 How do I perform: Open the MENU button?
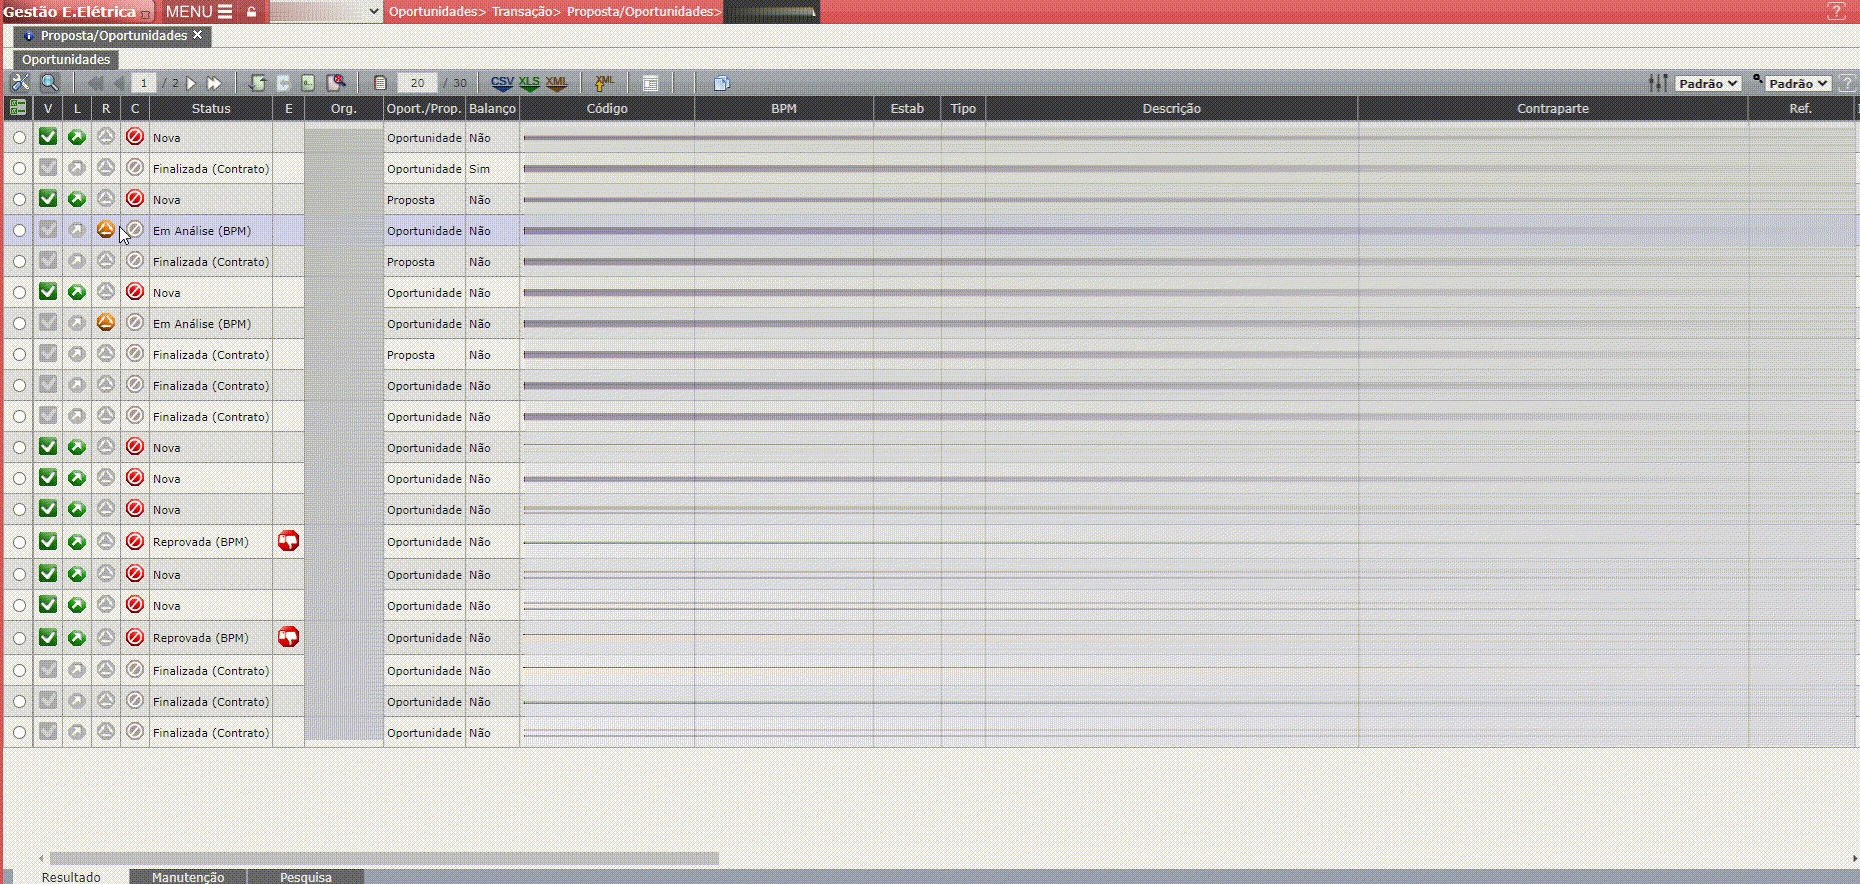pos(198,12)
